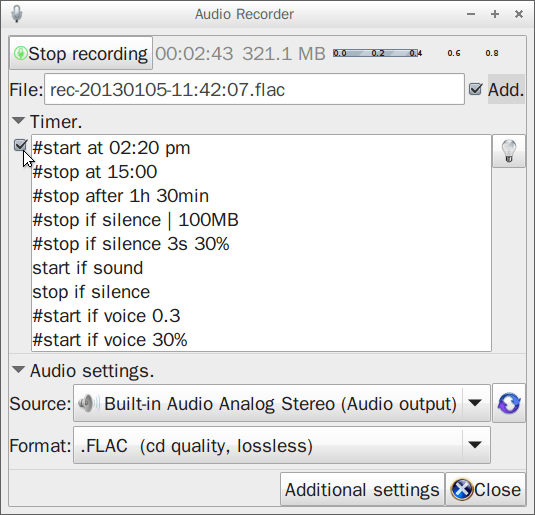Collapse the Audio settings. section triangle
This screenshot has height=515, width=535.
pos(18,370)
